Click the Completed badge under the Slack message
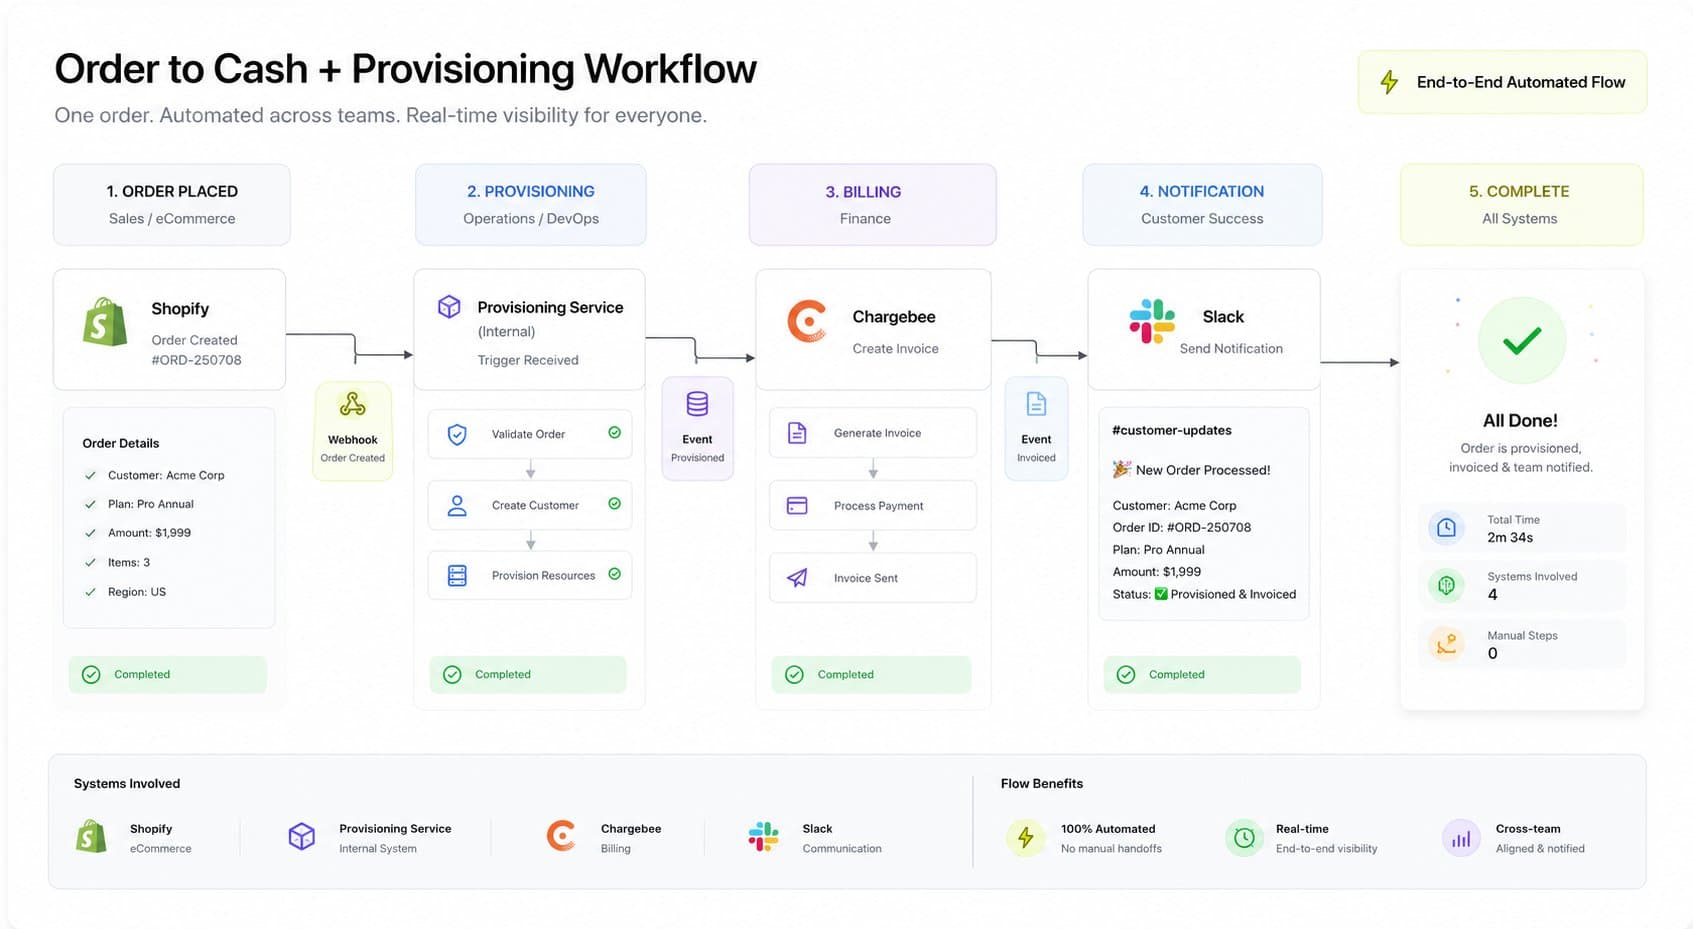1693x929 pixels. 1202,675
